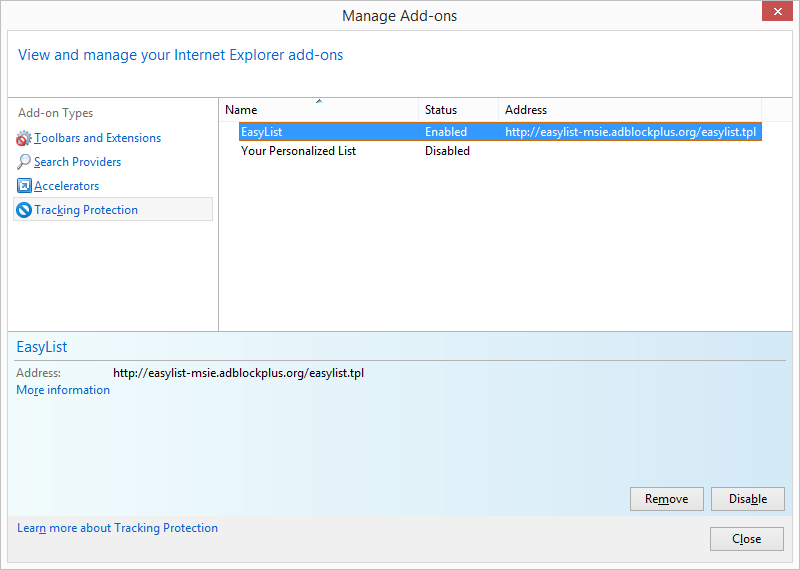This screenshot has height=570, width=800.
Task: Click the Accelerators icon in sidebar
Action: 24,186
